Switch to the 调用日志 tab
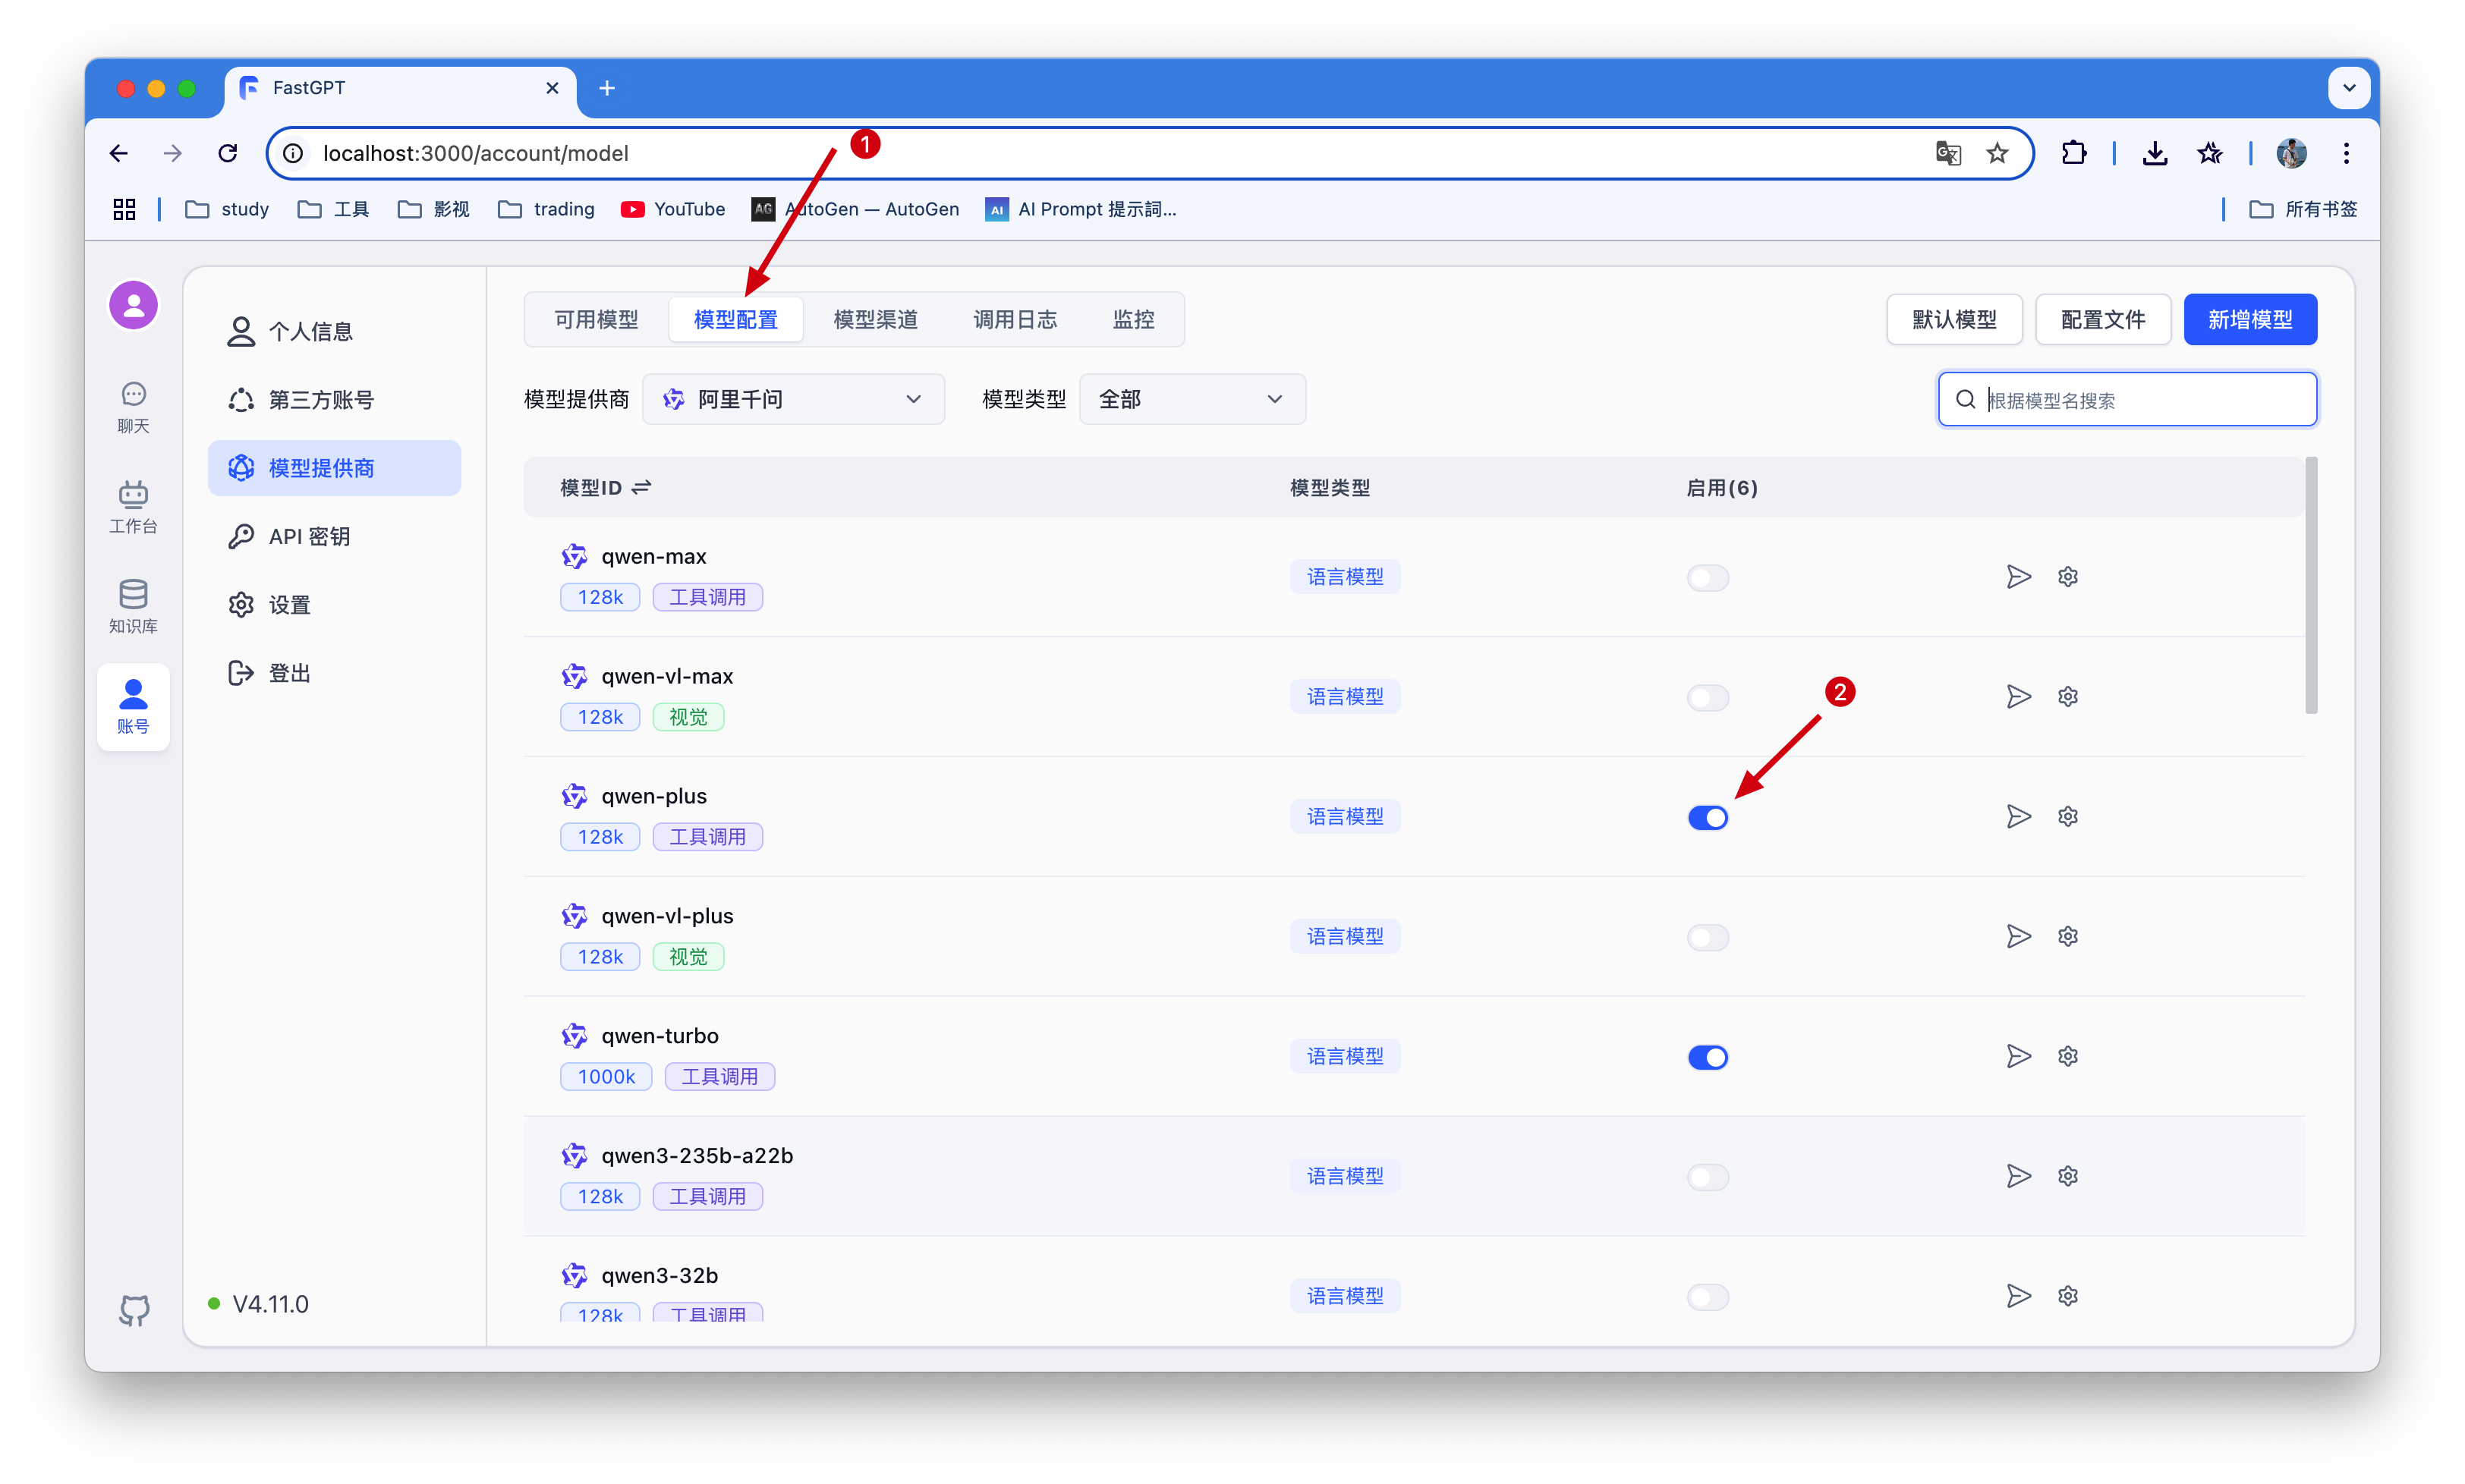This screenshot has height=1484, width=2465. tap(1015, 319)
